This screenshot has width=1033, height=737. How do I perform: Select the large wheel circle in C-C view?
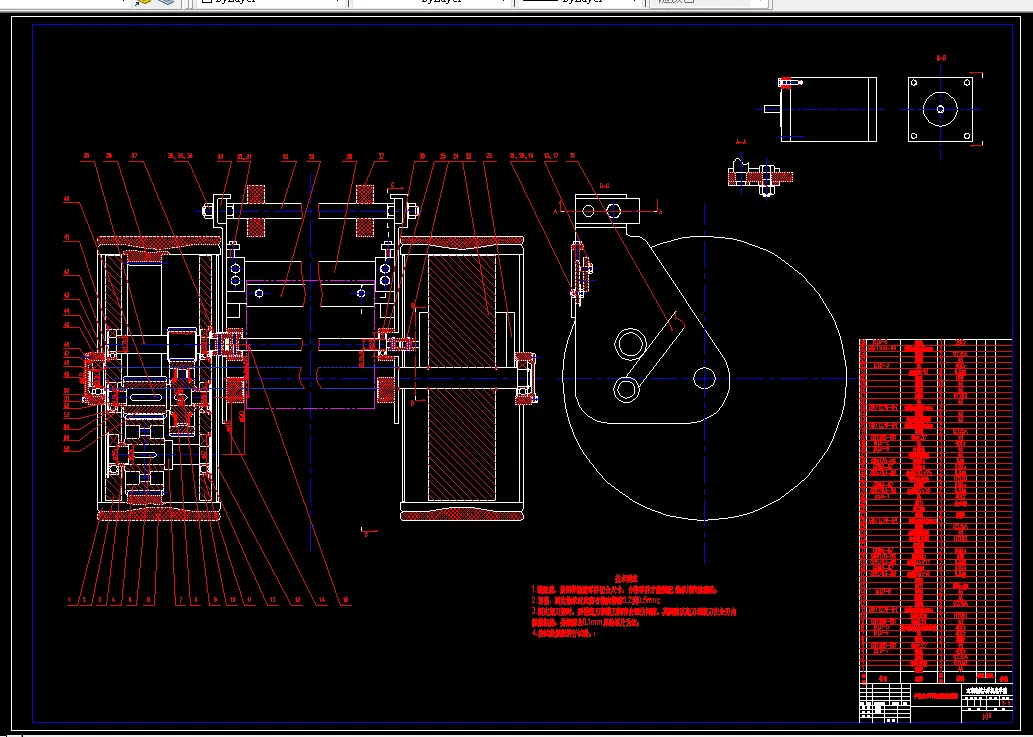tap(705, 378)
